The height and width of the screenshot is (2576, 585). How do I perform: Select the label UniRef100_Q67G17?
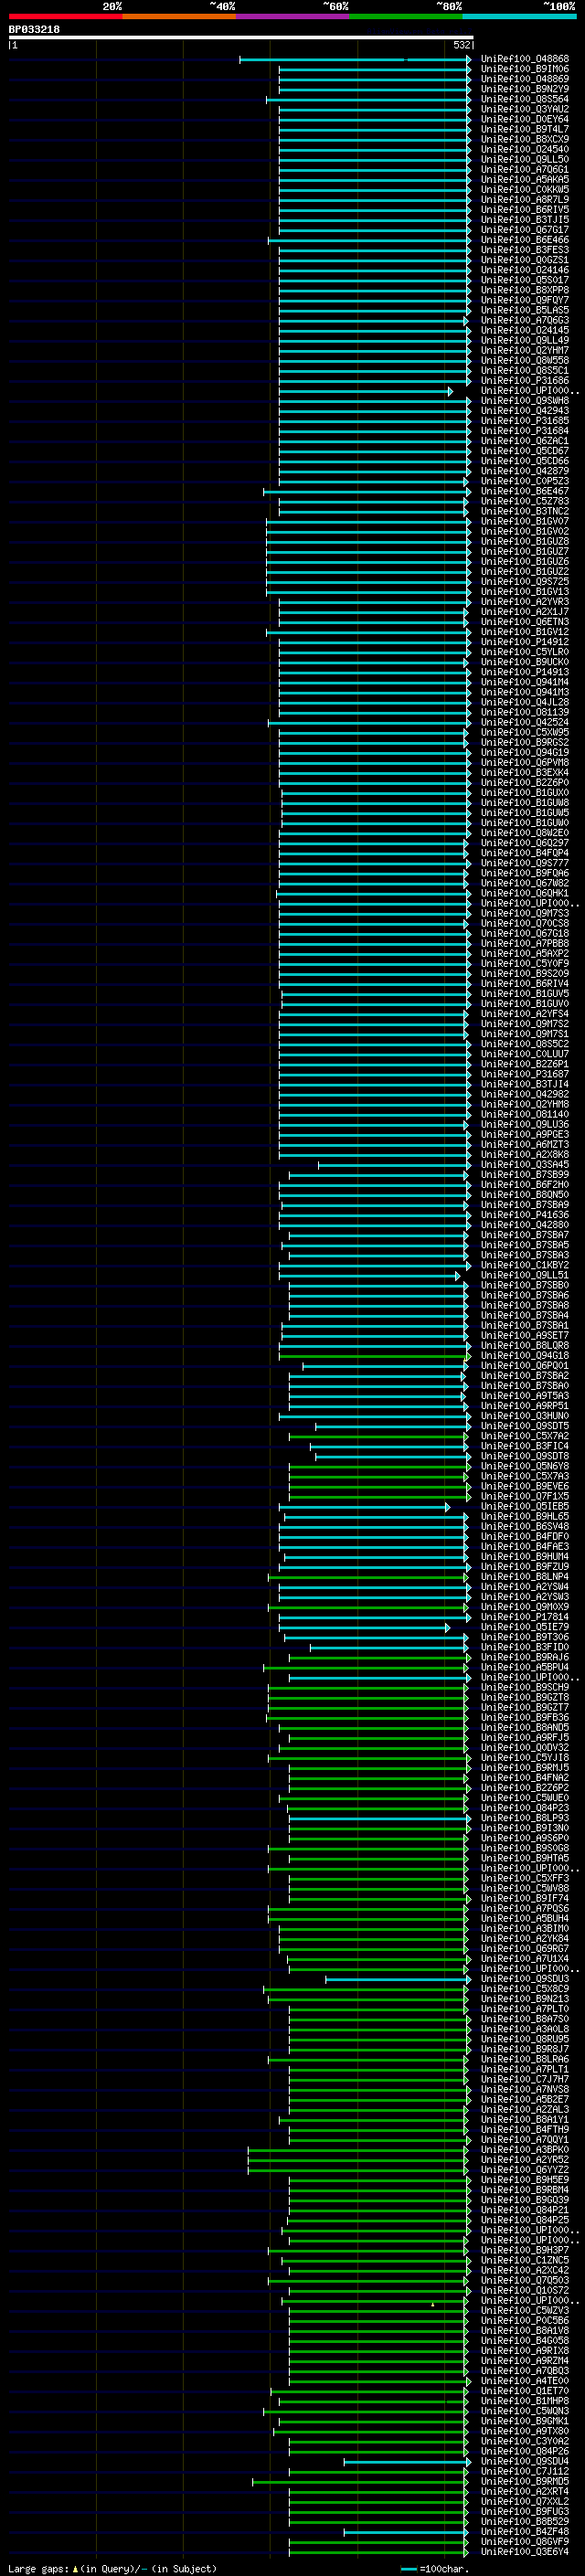point(525,230)
